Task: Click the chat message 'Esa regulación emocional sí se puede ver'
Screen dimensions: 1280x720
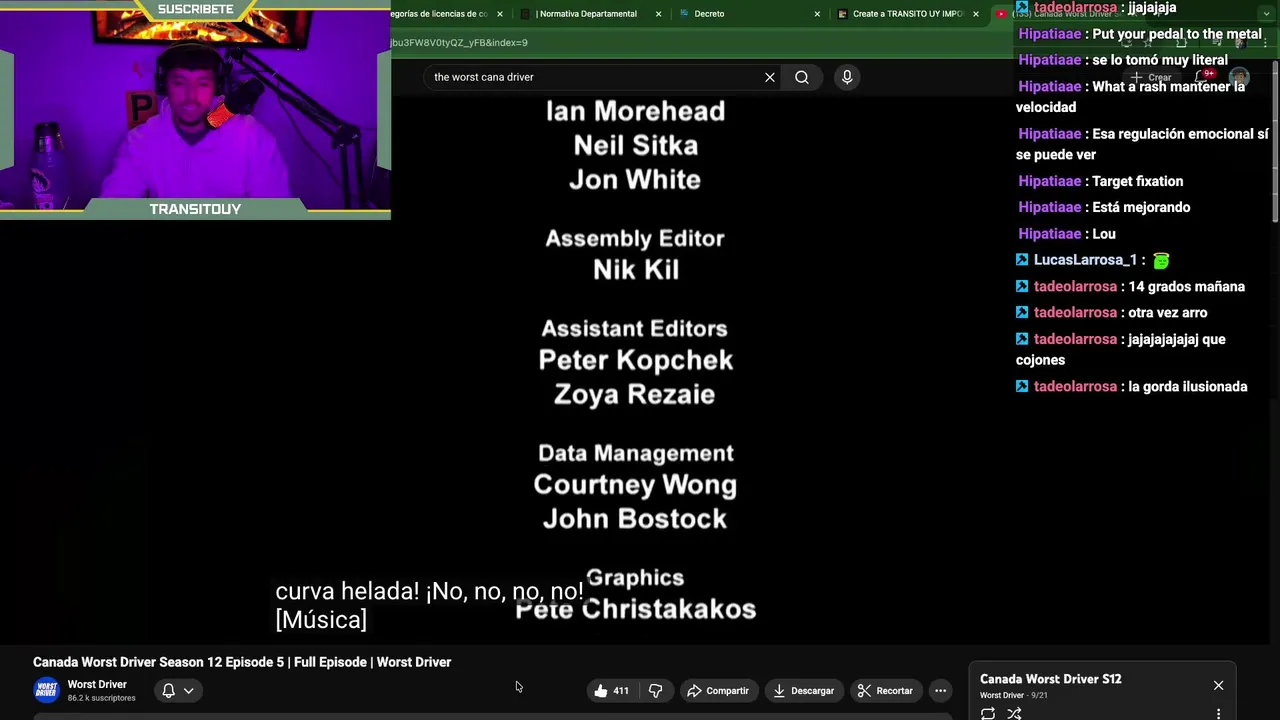Action: pos(1142,144)
